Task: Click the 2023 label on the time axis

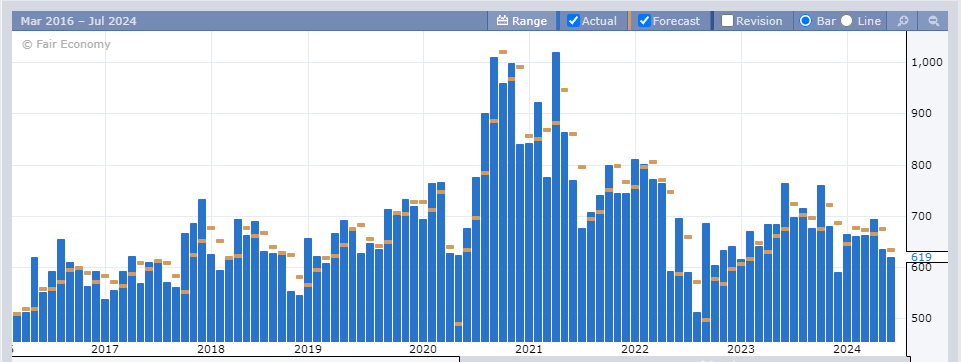Action: (740, 349)
